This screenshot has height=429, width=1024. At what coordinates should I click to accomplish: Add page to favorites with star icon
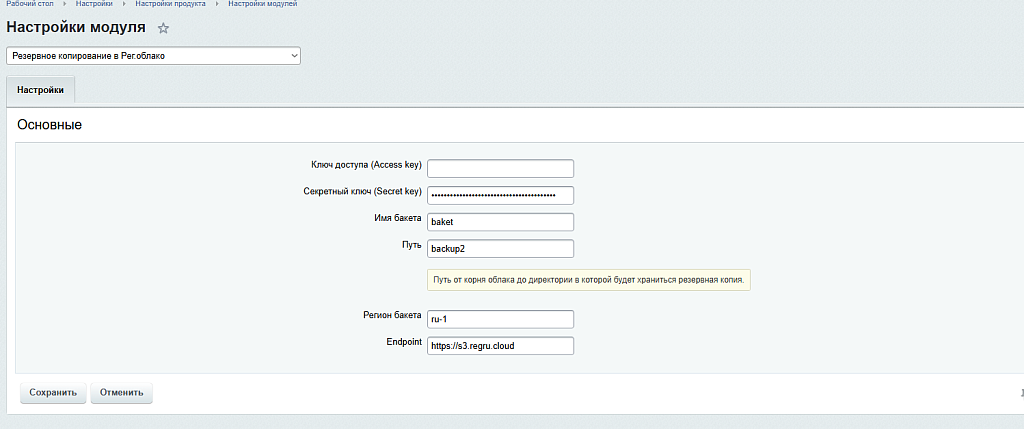pyautogui.click(x=164, y=28)
